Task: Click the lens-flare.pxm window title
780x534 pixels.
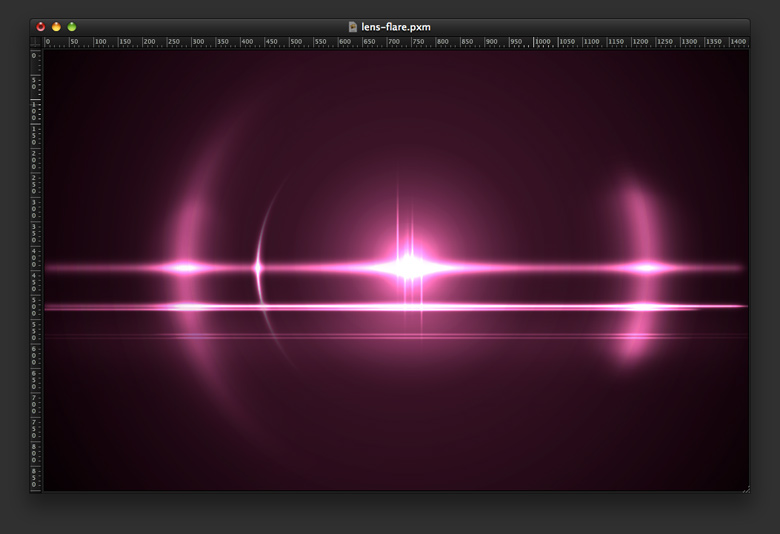Action: [395, 27]
